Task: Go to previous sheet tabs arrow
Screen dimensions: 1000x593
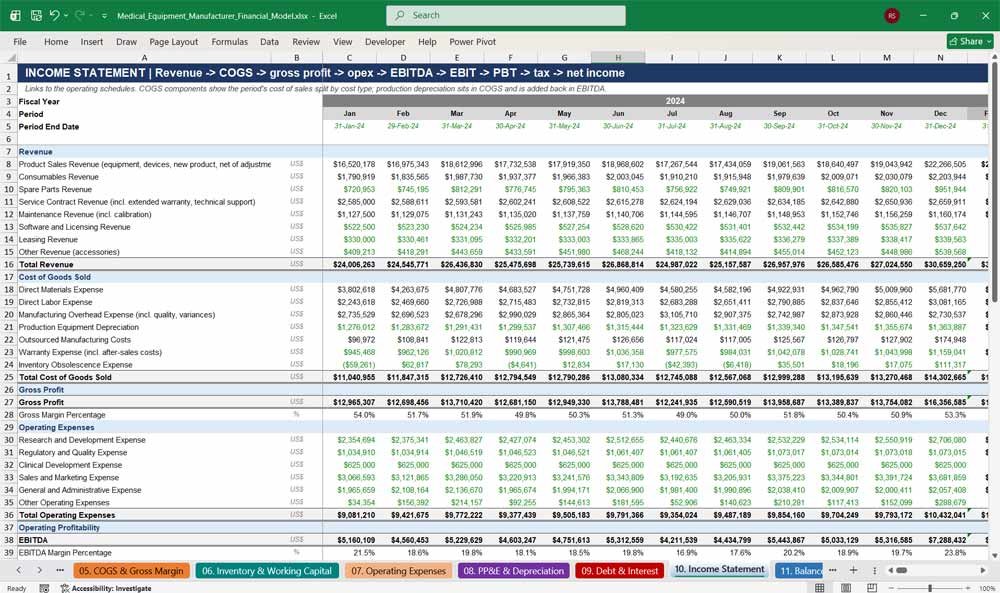Action: coord(18,570)
